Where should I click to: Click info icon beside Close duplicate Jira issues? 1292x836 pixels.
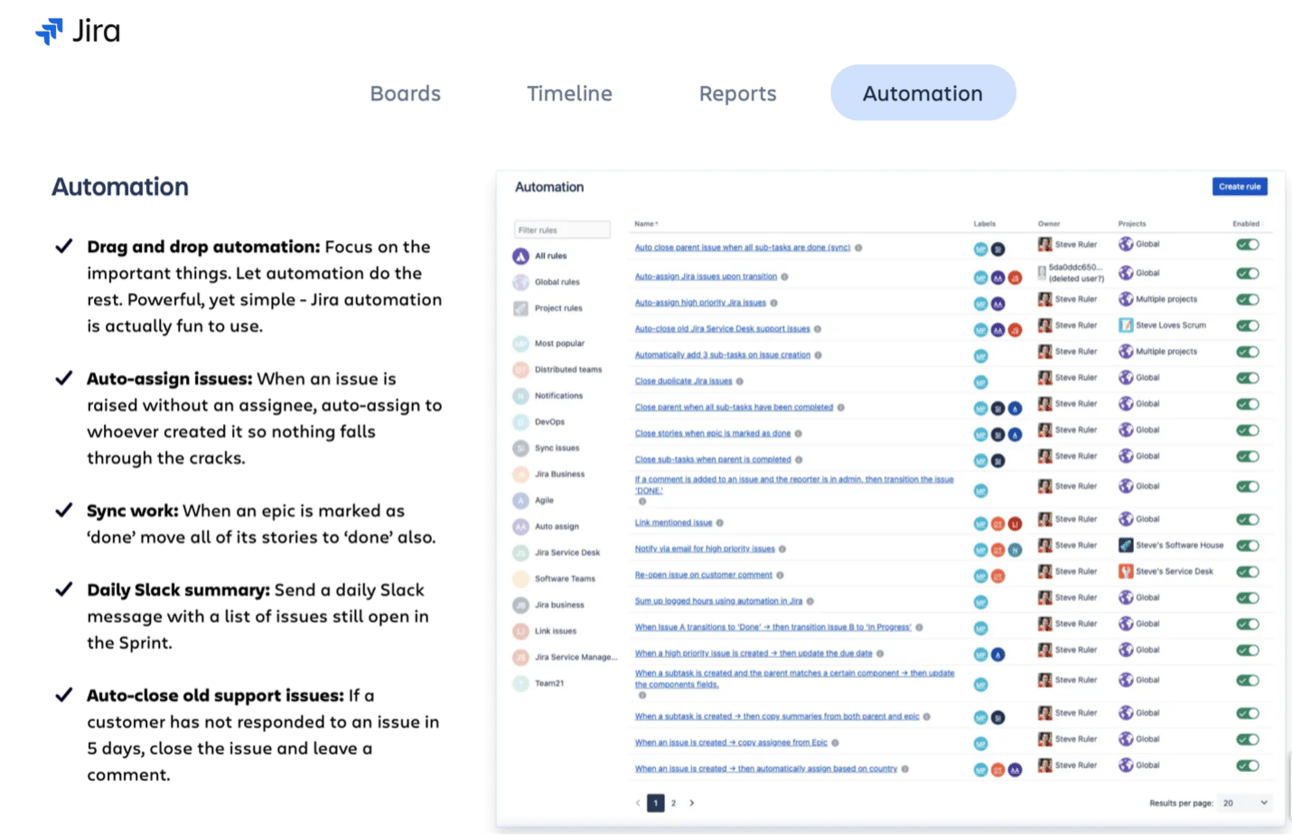(740, 381)
